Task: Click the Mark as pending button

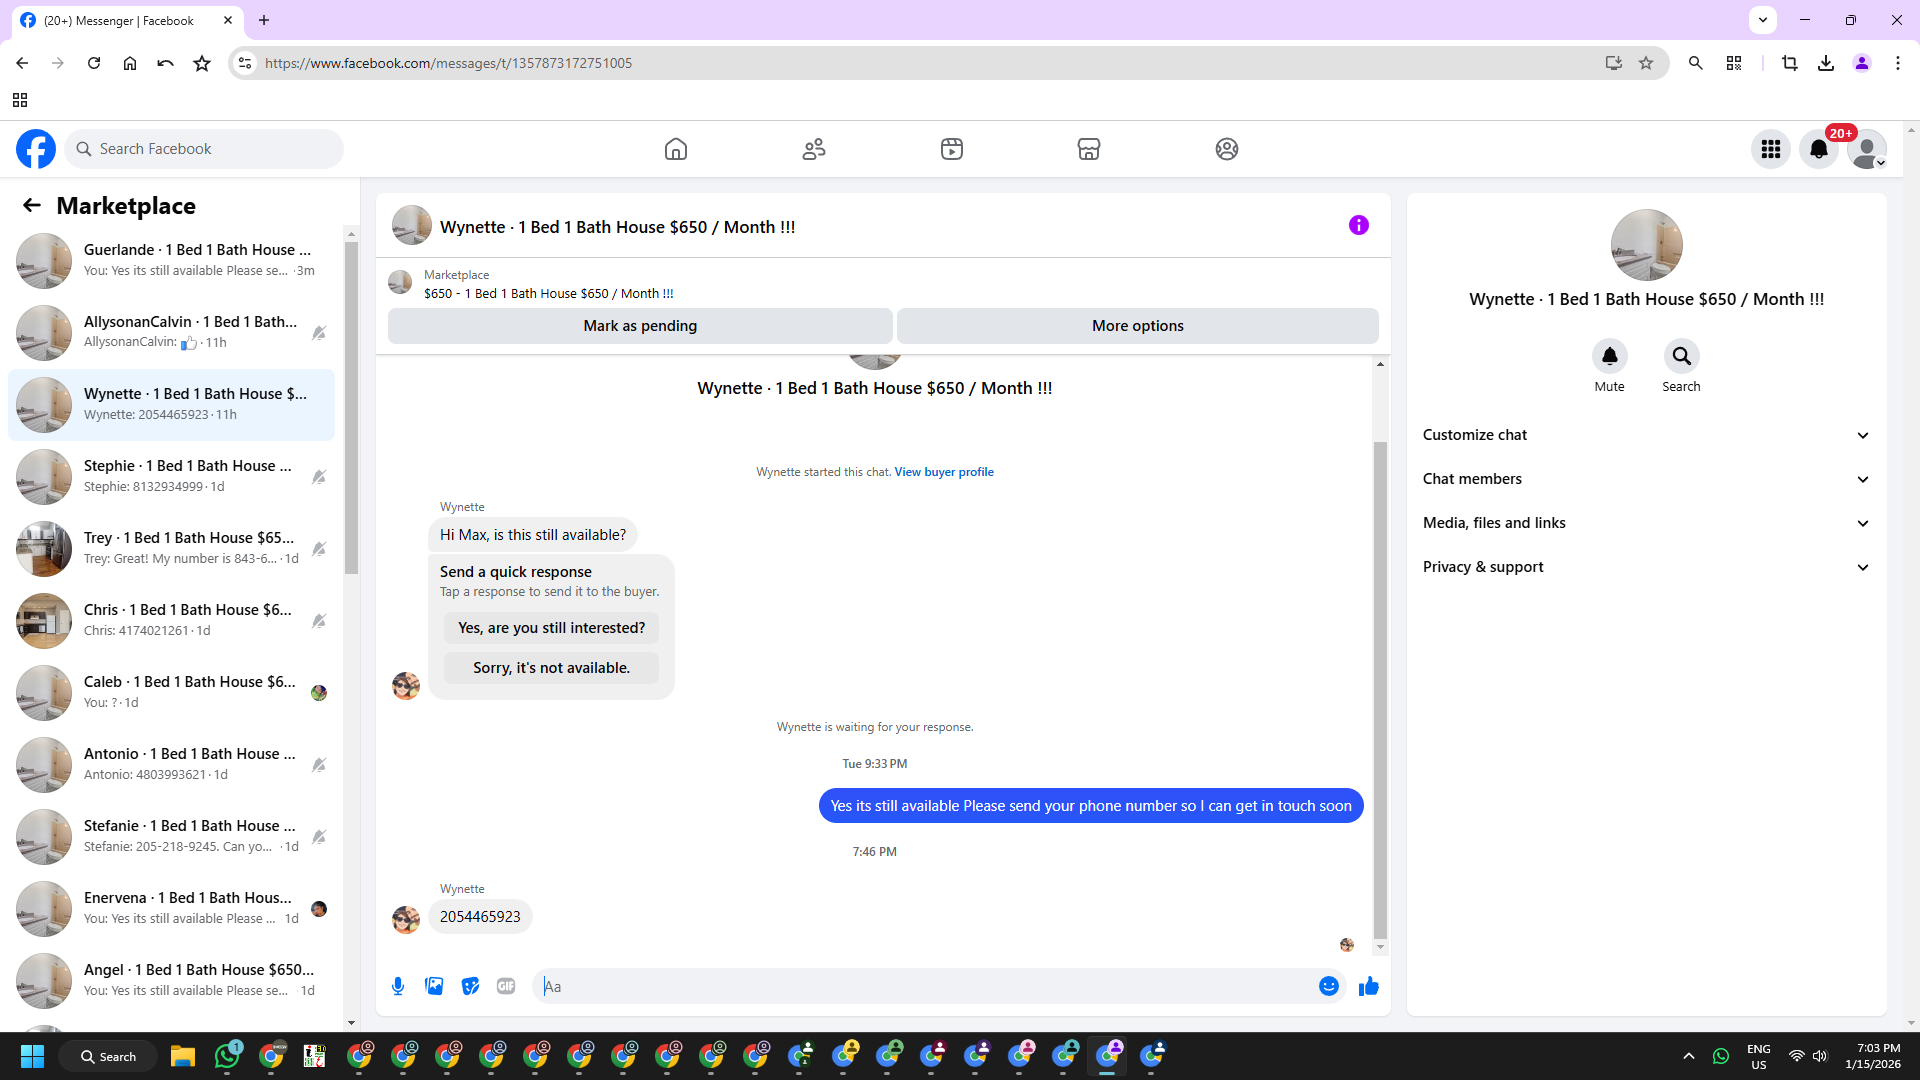Action: 640,326
